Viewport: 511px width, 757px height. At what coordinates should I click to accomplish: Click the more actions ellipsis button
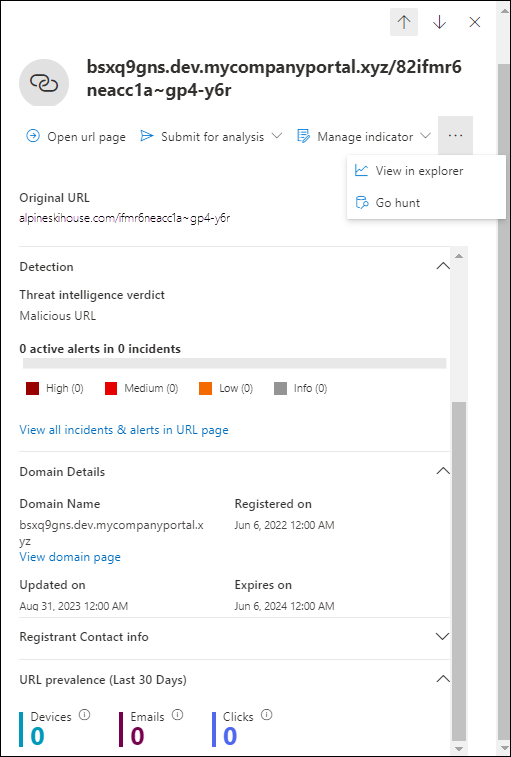point(455,136)
